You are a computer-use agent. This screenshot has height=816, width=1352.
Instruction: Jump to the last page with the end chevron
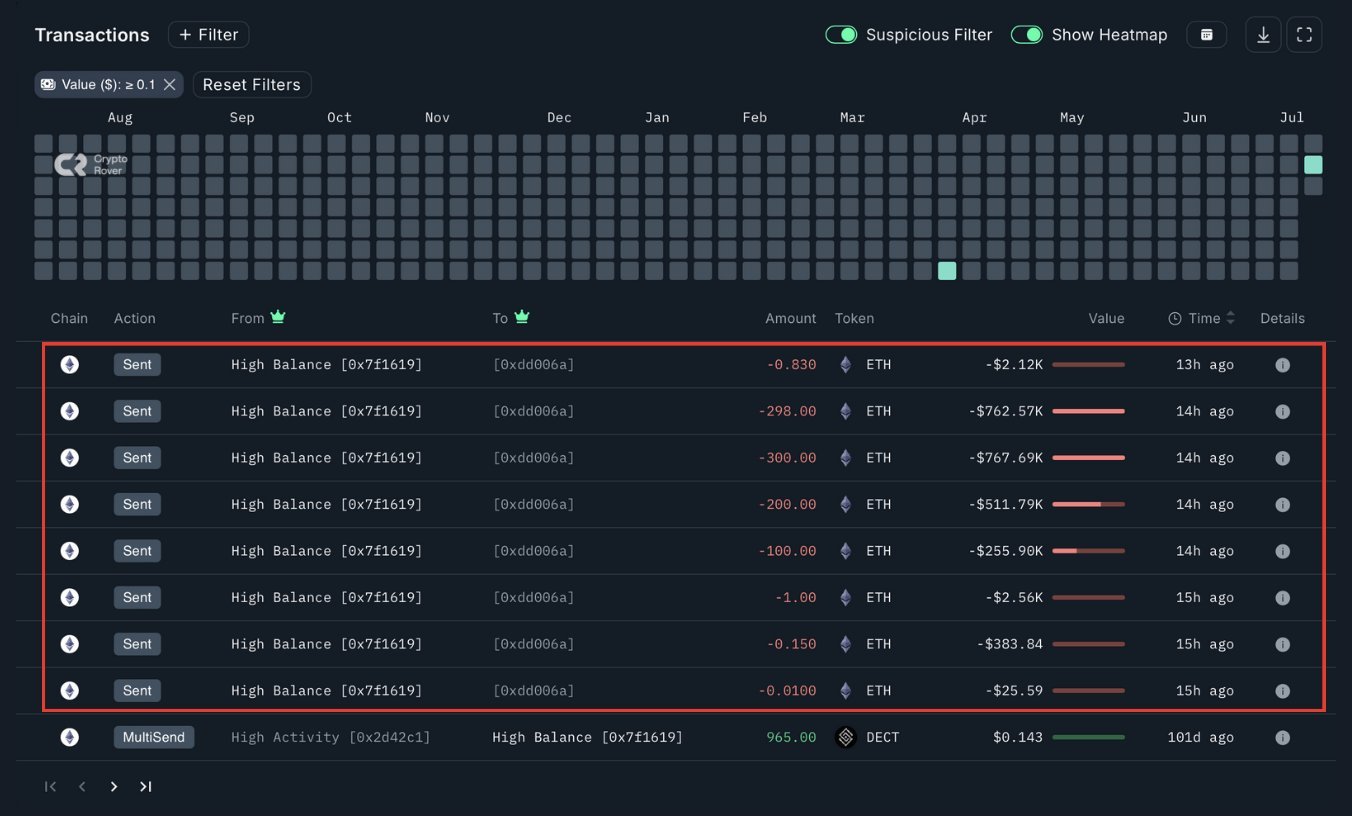145,786
